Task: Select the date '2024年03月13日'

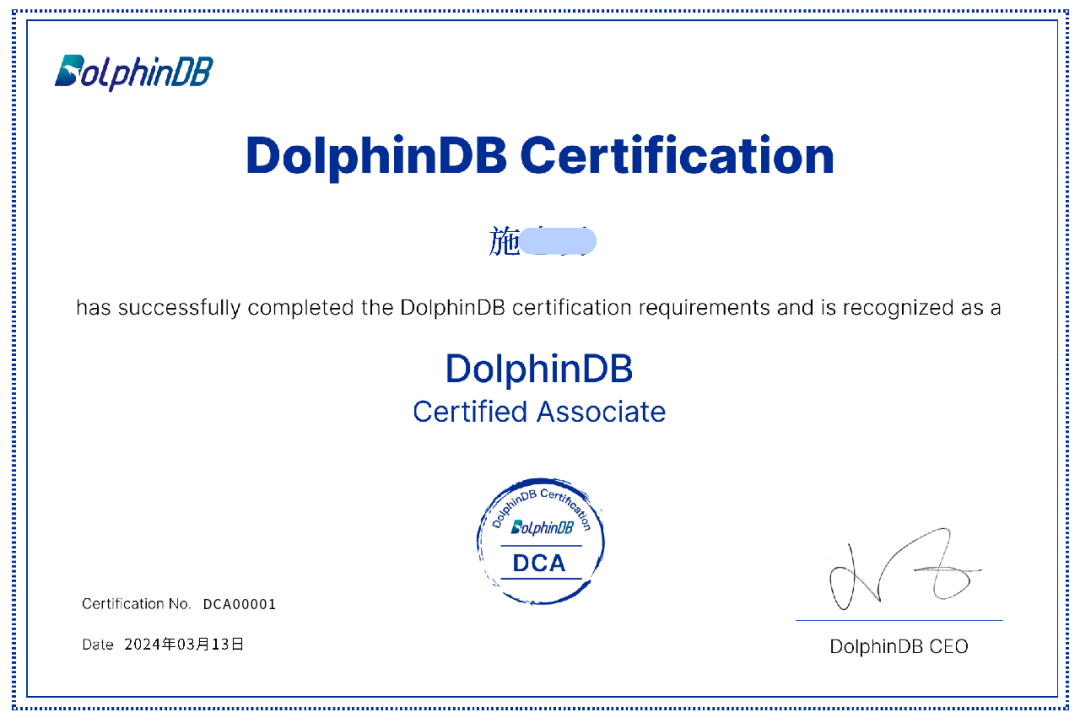Action: tap(184, 645)
